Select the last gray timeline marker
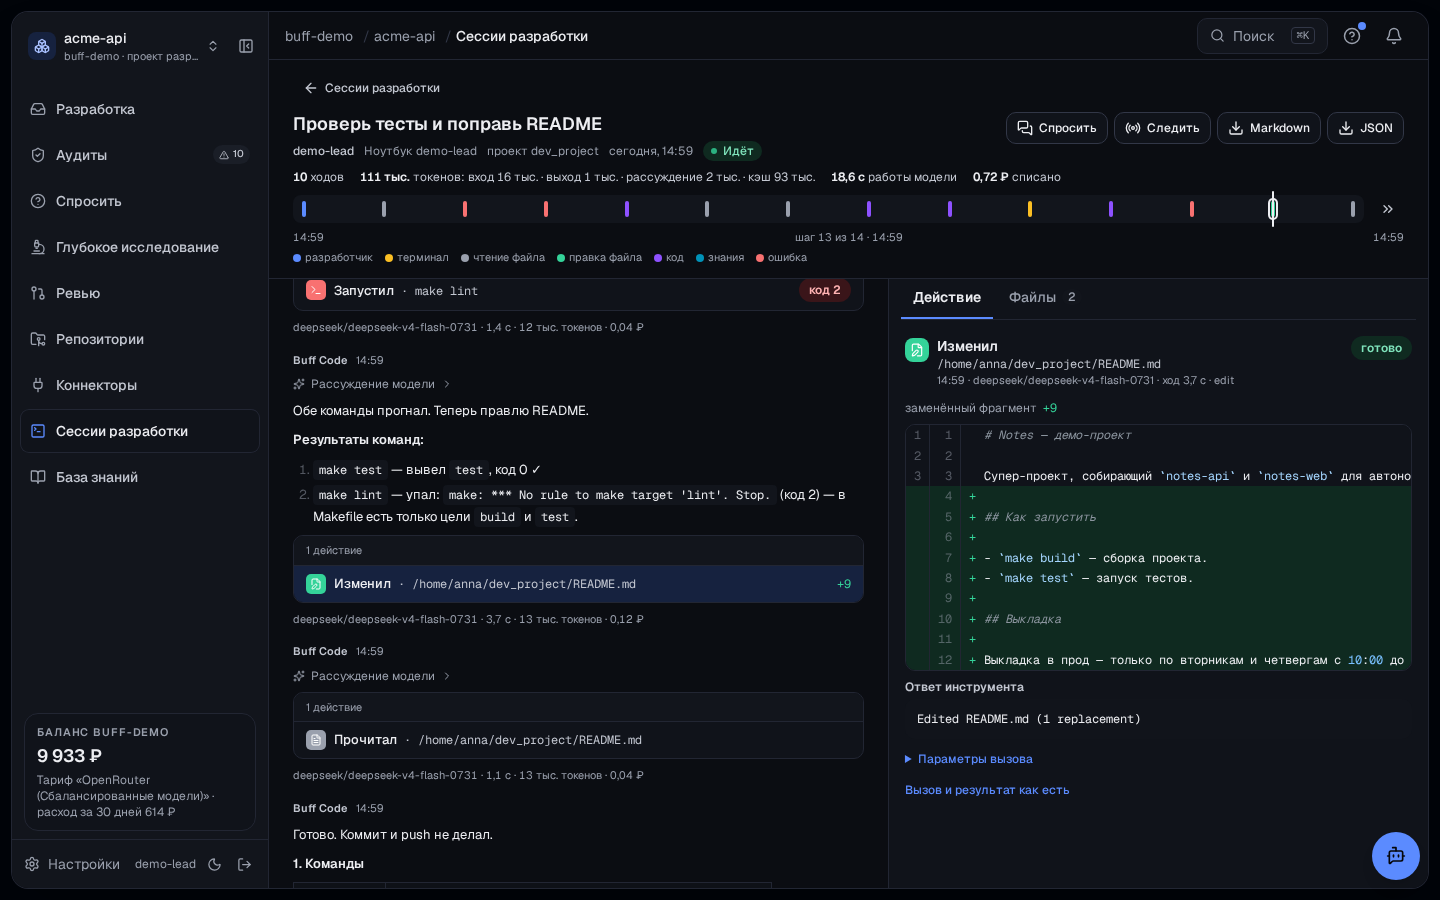Screen dimensions: 1440x900 click(1353, 209)
